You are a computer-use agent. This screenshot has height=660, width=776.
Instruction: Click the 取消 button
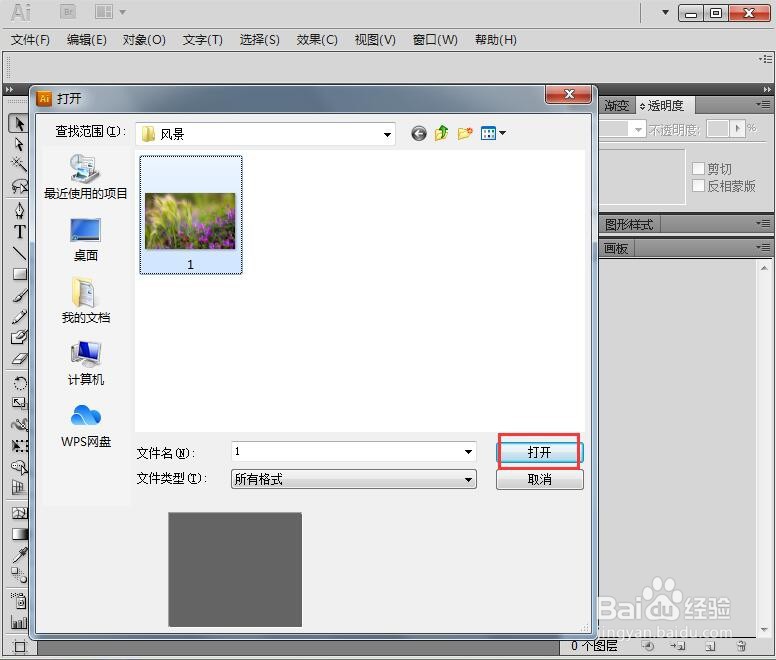tap(539, 479)
